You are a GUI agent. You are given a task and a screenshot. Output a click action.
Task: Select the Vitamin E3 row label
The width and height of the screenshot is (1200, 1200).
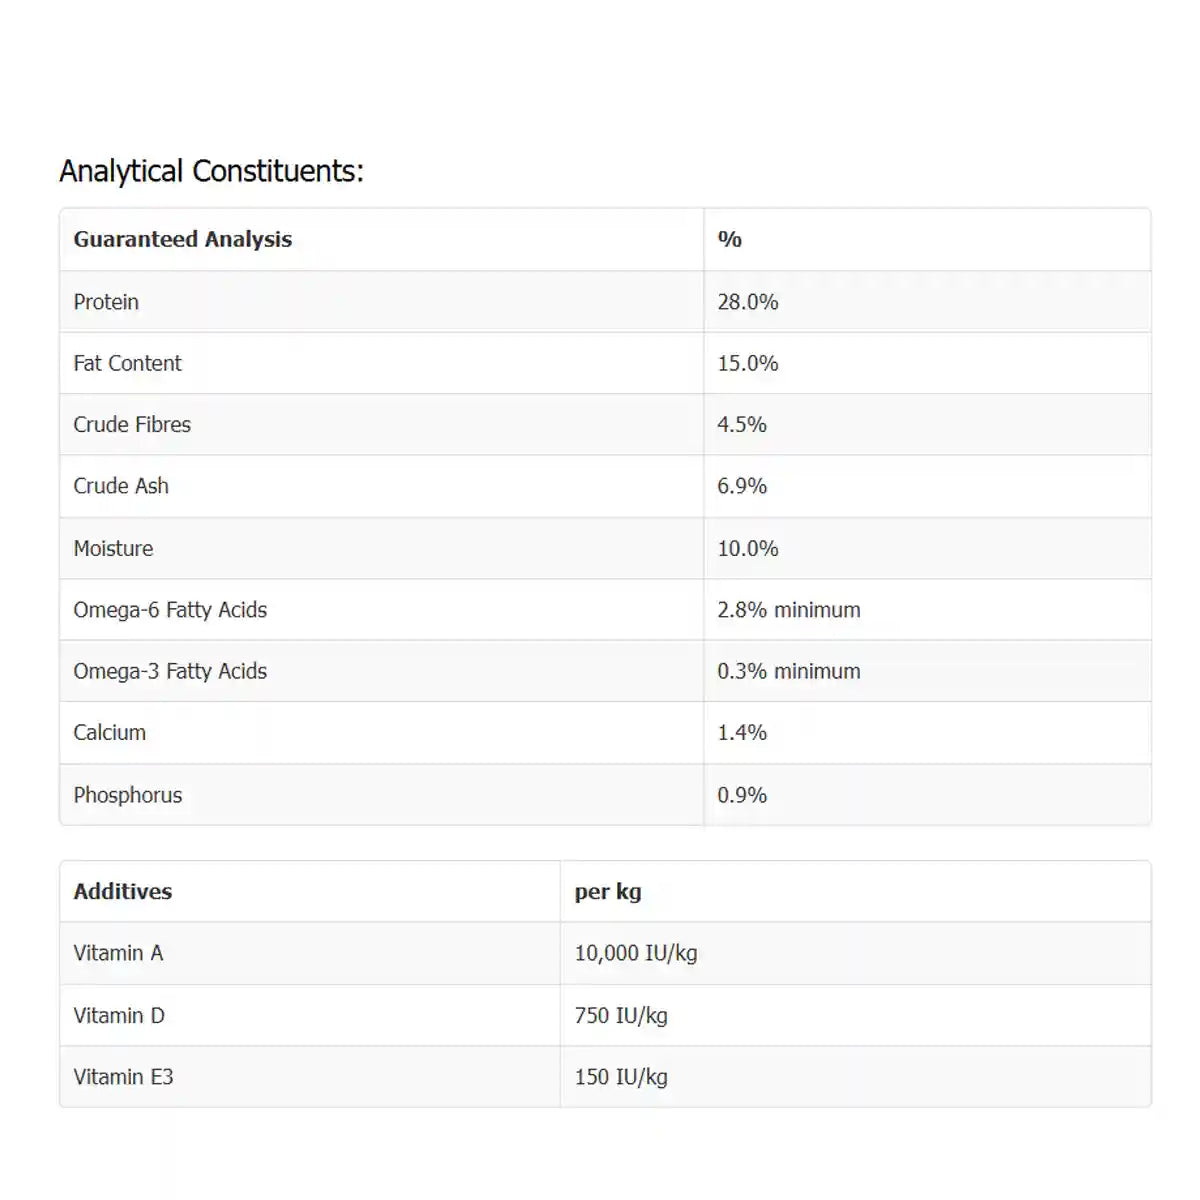tap(123, 1077)
